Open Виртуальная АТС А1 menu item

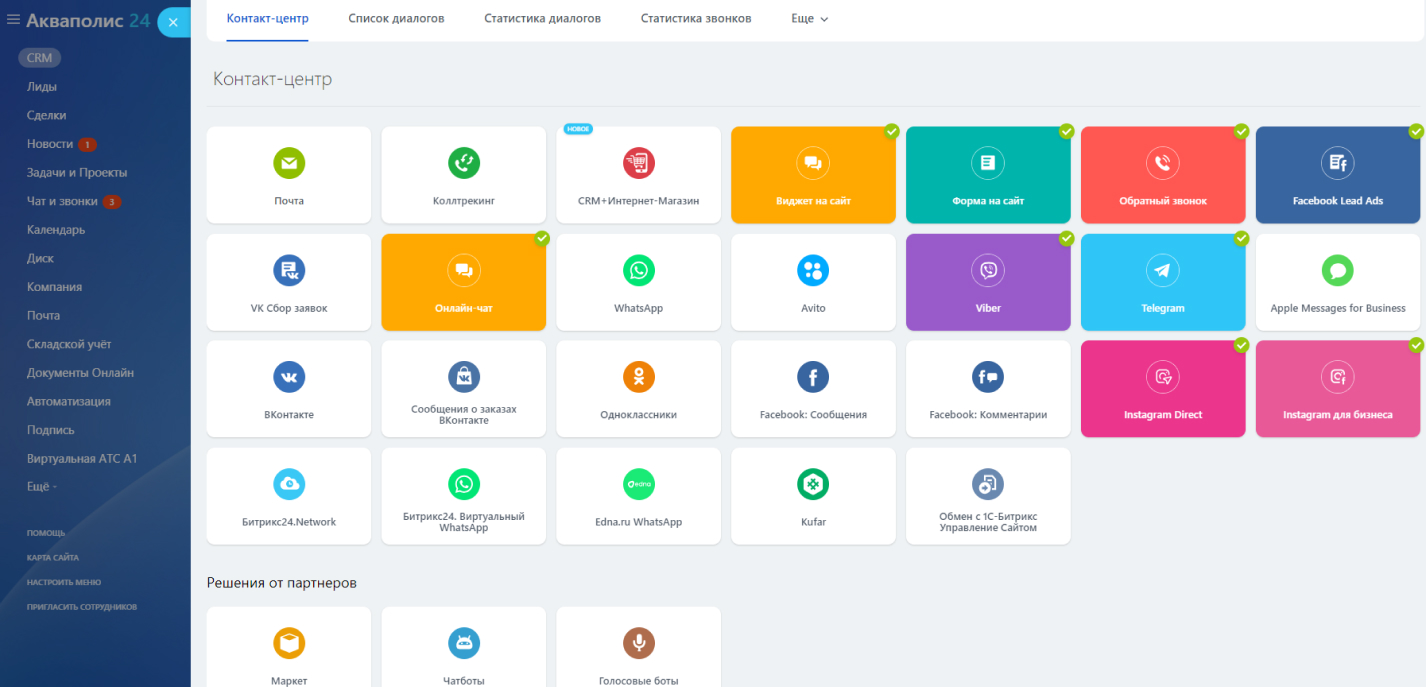(x=82, y=459)
